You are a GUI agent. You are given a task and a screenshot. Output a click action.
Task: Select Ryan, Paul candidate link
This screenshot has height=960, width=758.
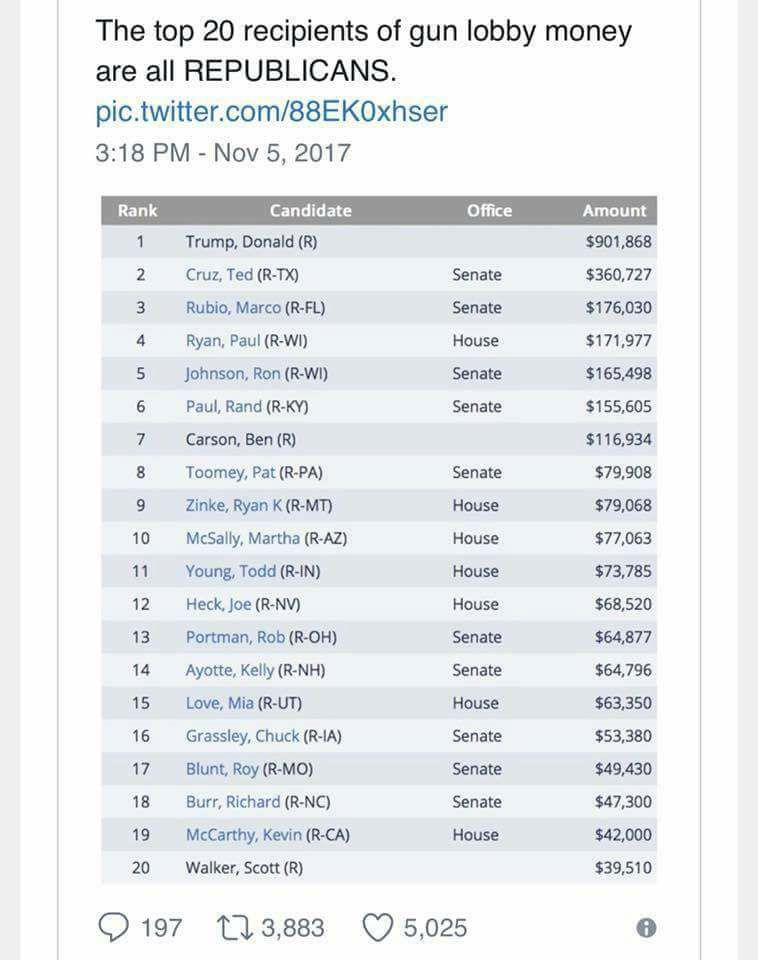[x=222, y=341]
